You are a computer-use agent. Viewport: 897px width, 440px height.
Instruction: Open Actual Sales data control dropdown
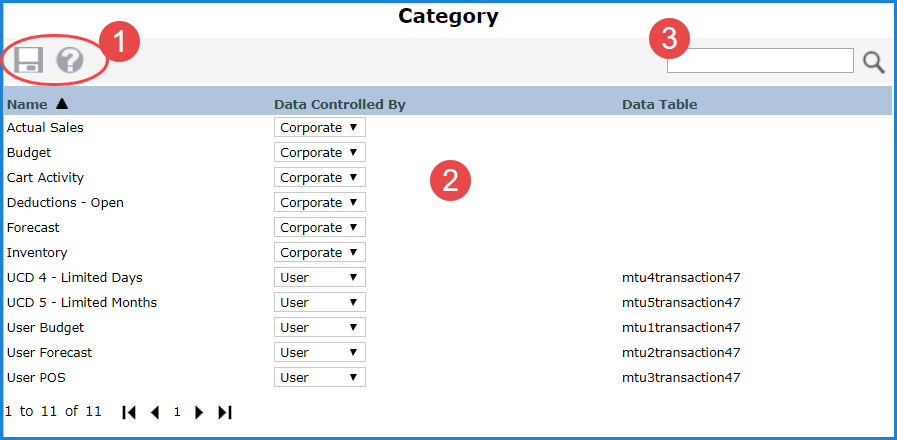pyautogui.click(x=319, y=128)
